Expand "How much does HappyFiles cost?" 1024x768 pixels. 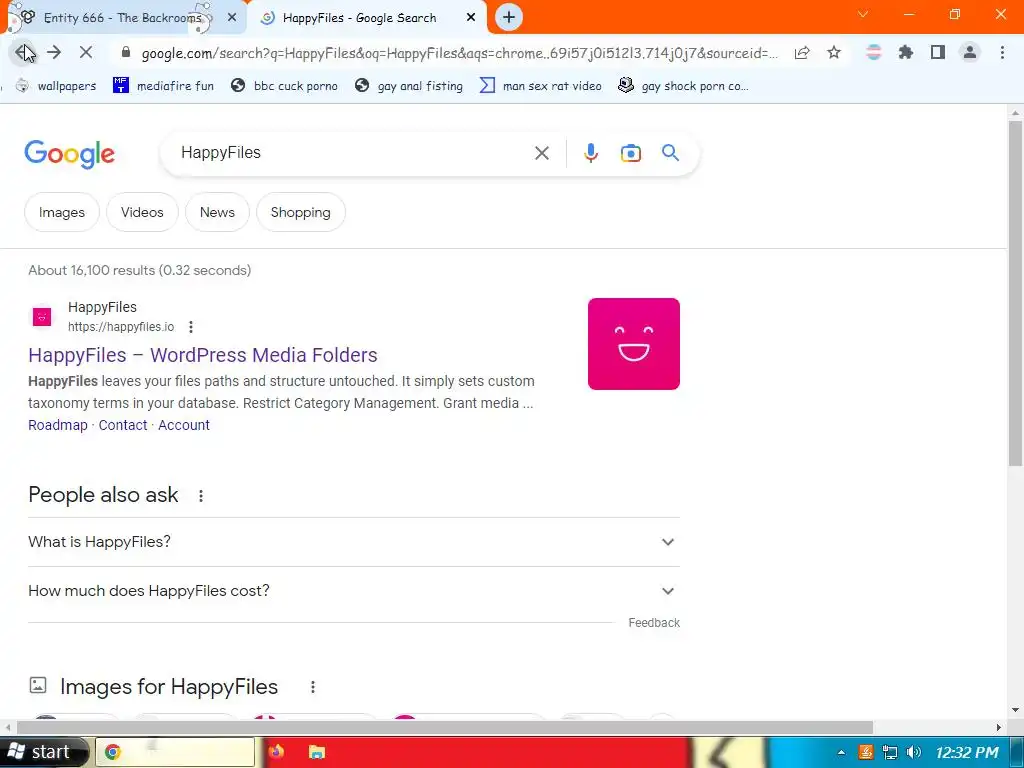click(x=354, y=591)
